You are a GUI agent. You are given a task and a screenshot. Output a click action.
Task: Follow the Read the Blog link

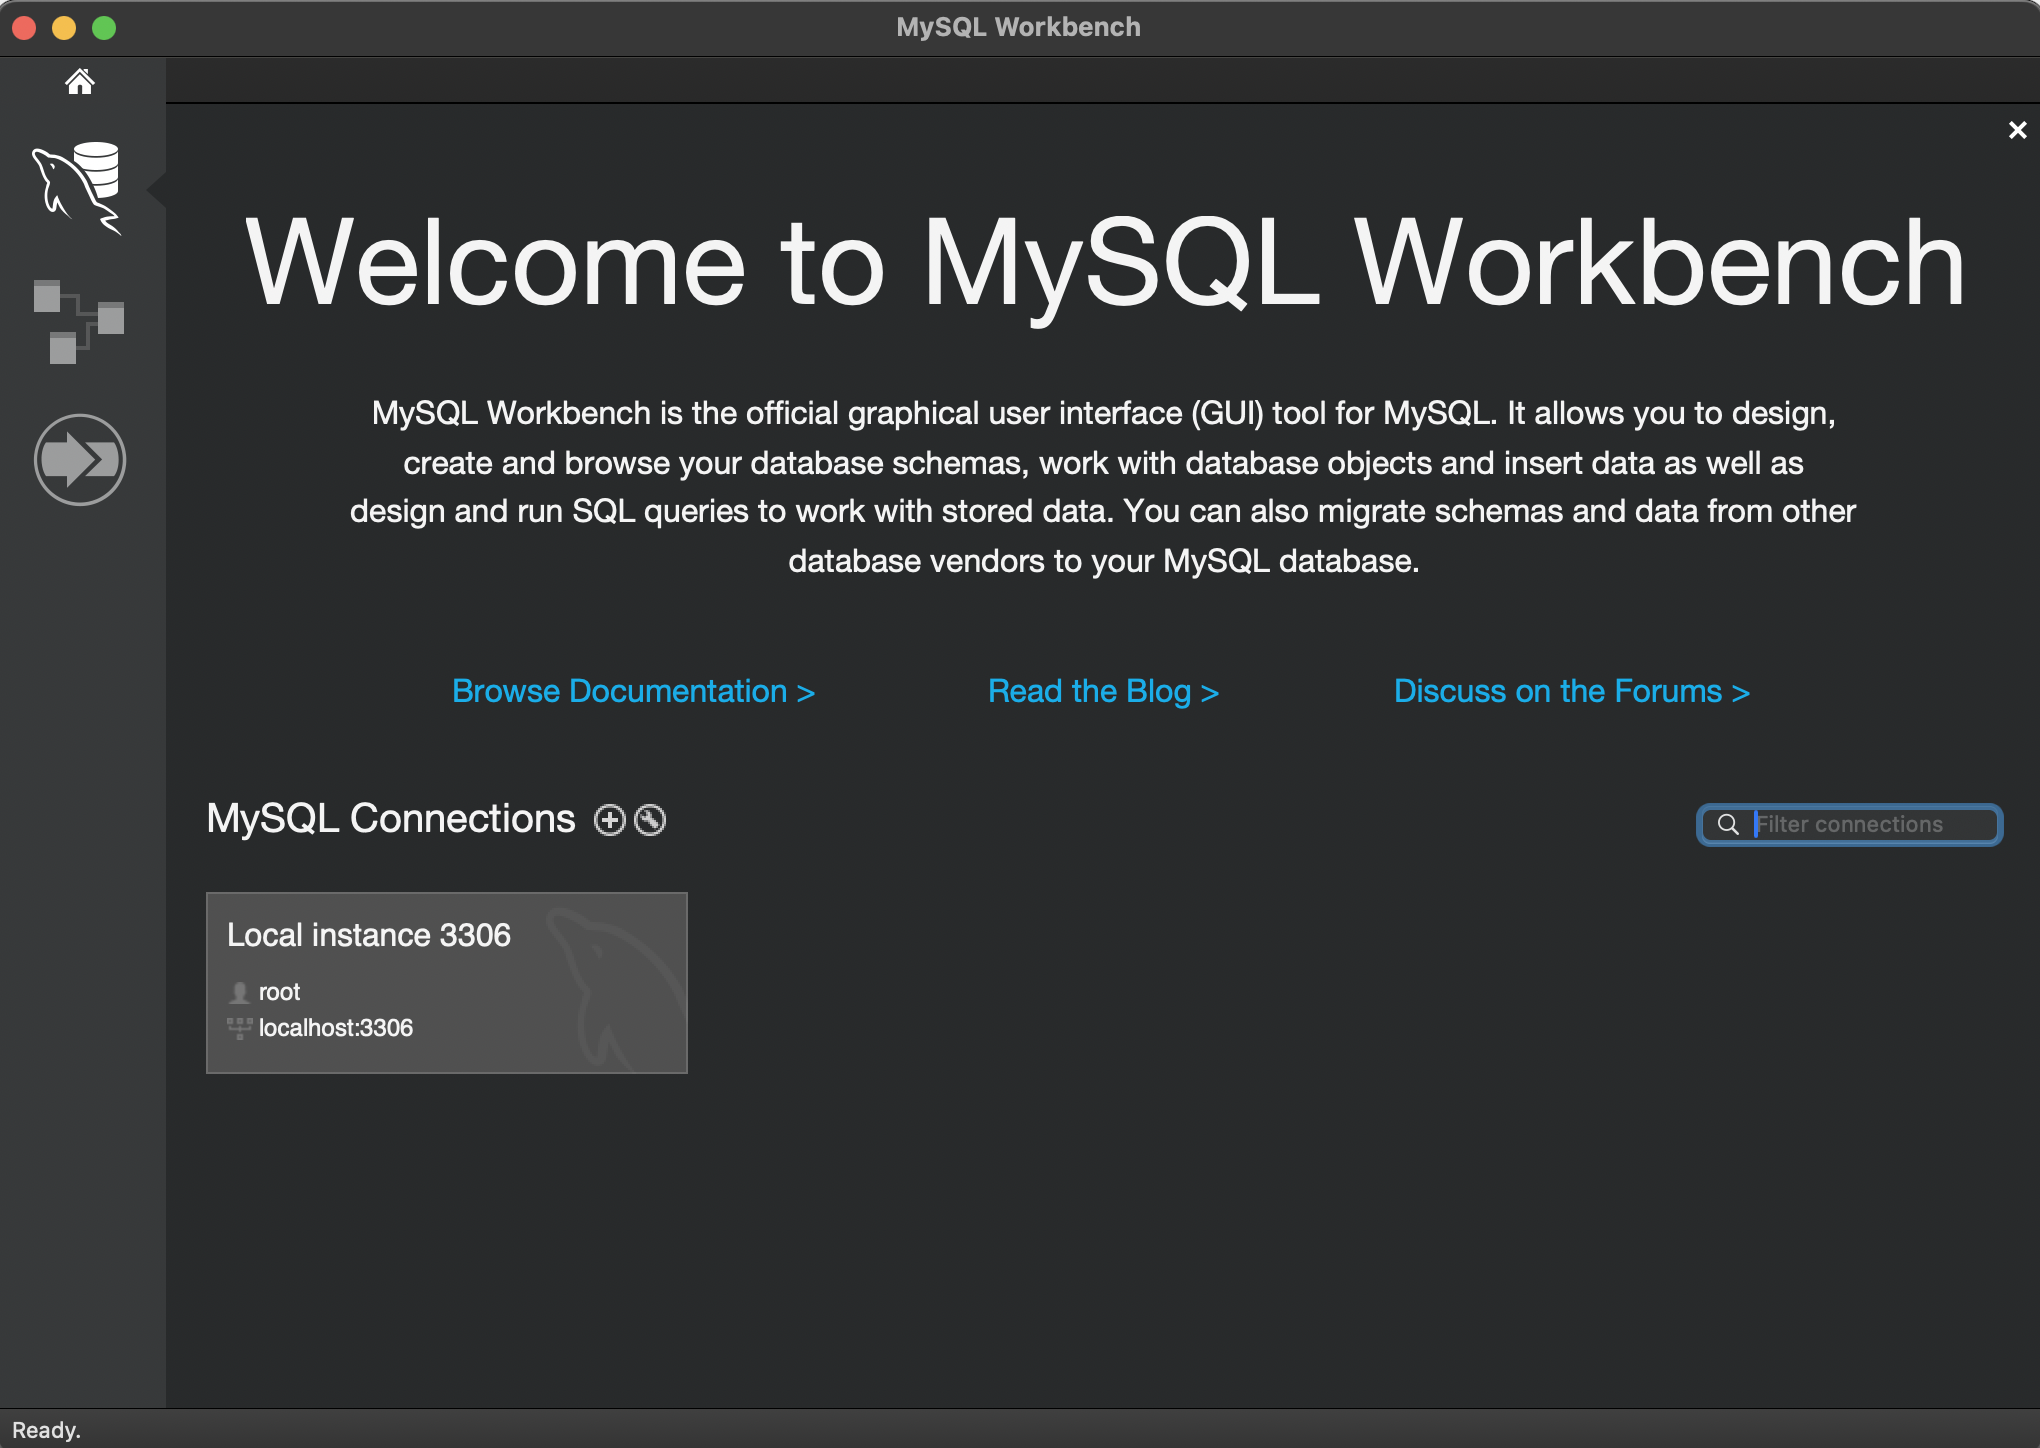coord(1103,691)
